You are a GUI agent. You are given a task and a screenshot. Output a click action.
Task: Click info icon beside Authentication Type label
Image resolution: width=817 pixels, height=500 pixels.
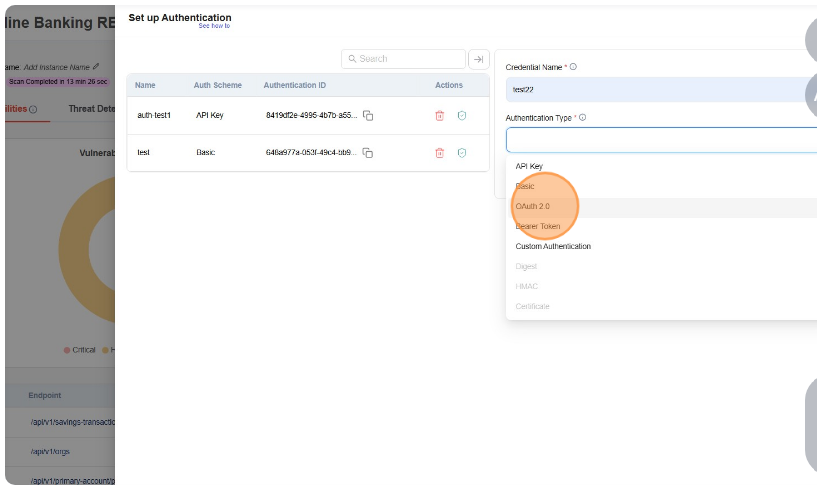(582, 117)
